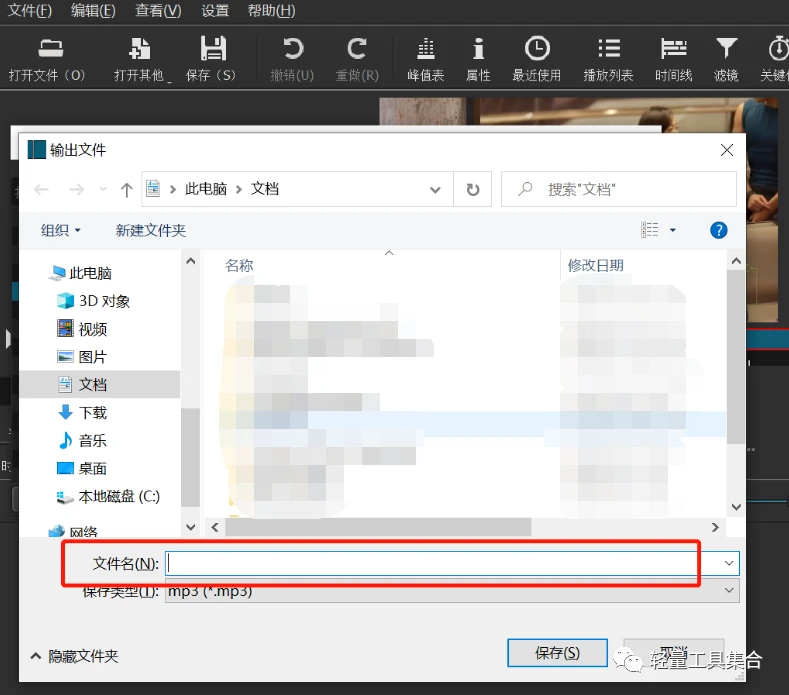Go forward in the save dialog
Viewport: 789px width, 695px height.
[x=76, y=189]
